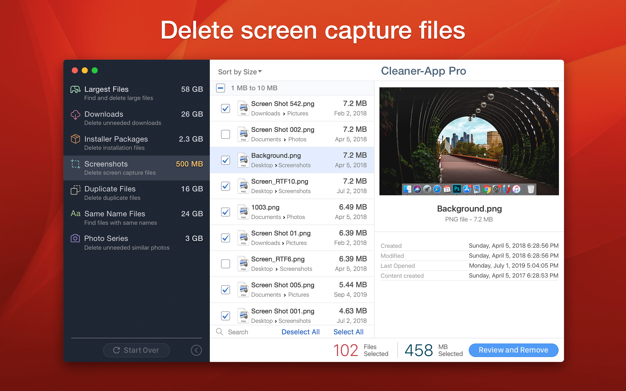626x391 pixels.
Task: Click Select All link
Action: click(348, 332)
